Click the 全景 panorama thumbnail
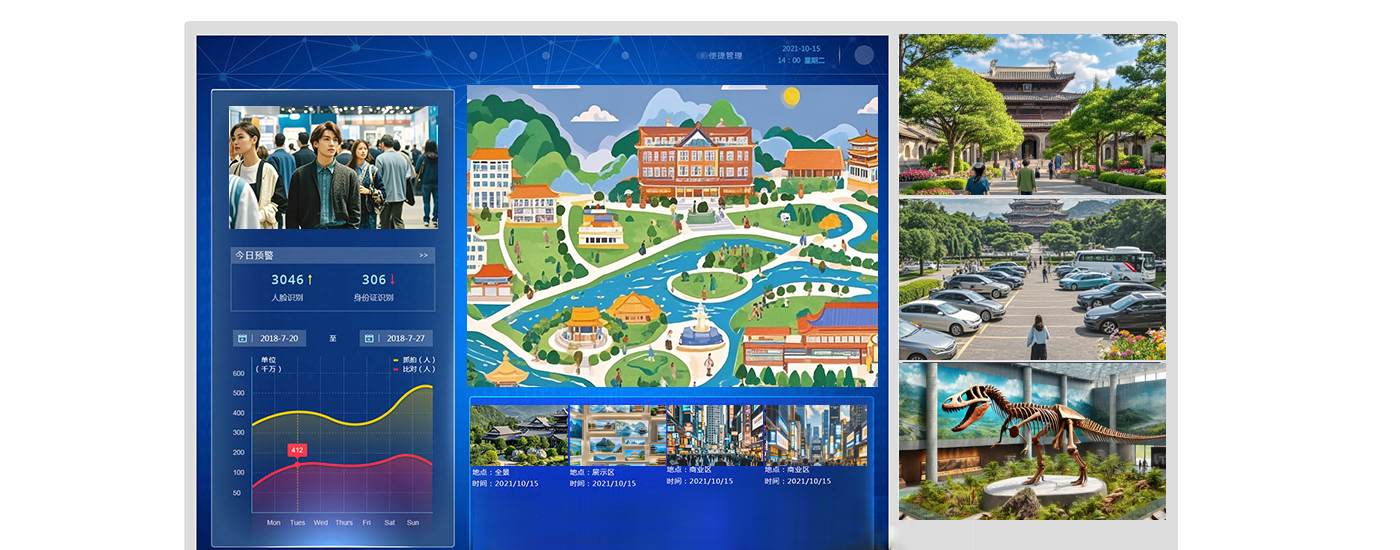This screenshot has width=1400, height=550. (x=518, y=435)
